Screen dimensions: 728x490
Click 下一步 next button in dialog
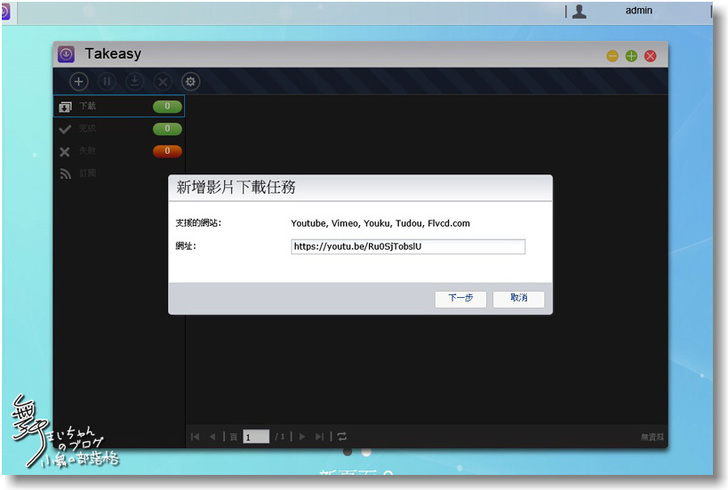click(461, 299)
